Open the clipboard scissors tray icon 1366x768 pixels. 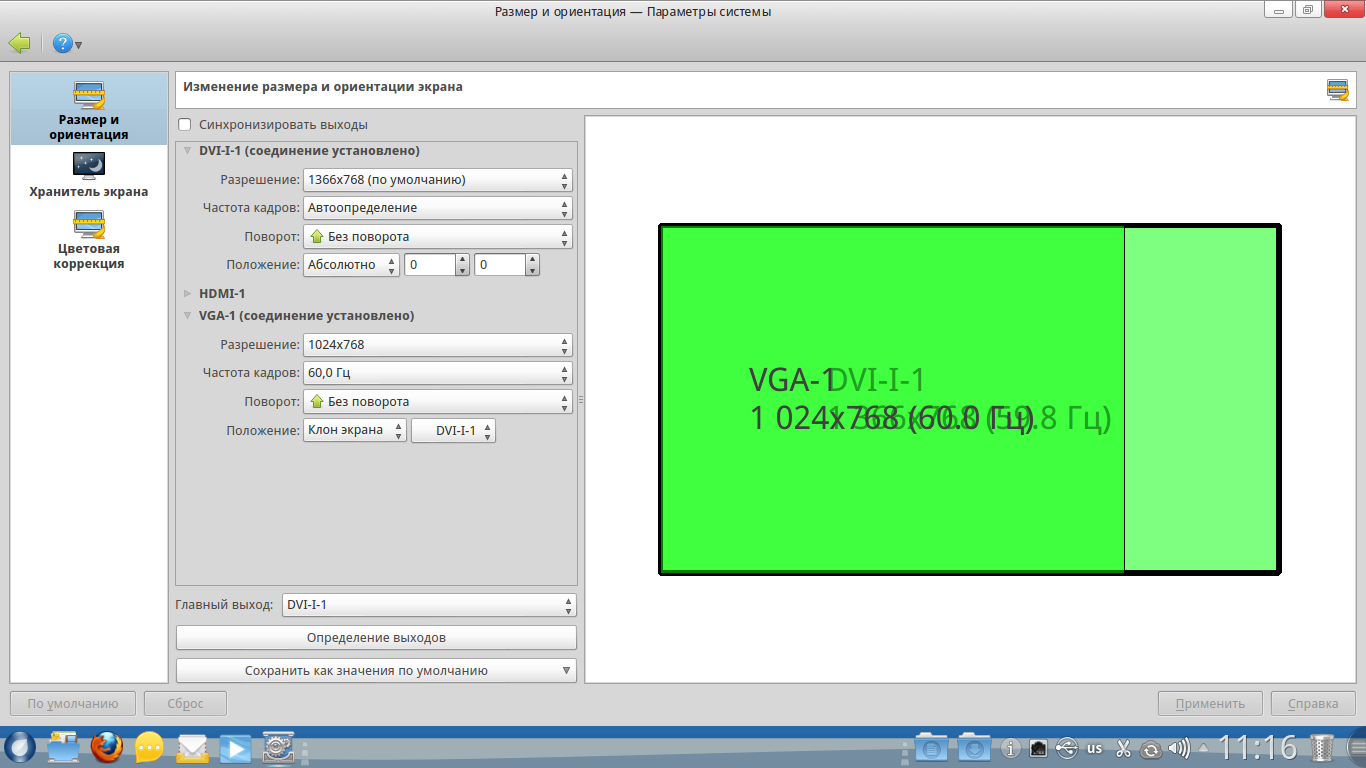[1123, 748]
